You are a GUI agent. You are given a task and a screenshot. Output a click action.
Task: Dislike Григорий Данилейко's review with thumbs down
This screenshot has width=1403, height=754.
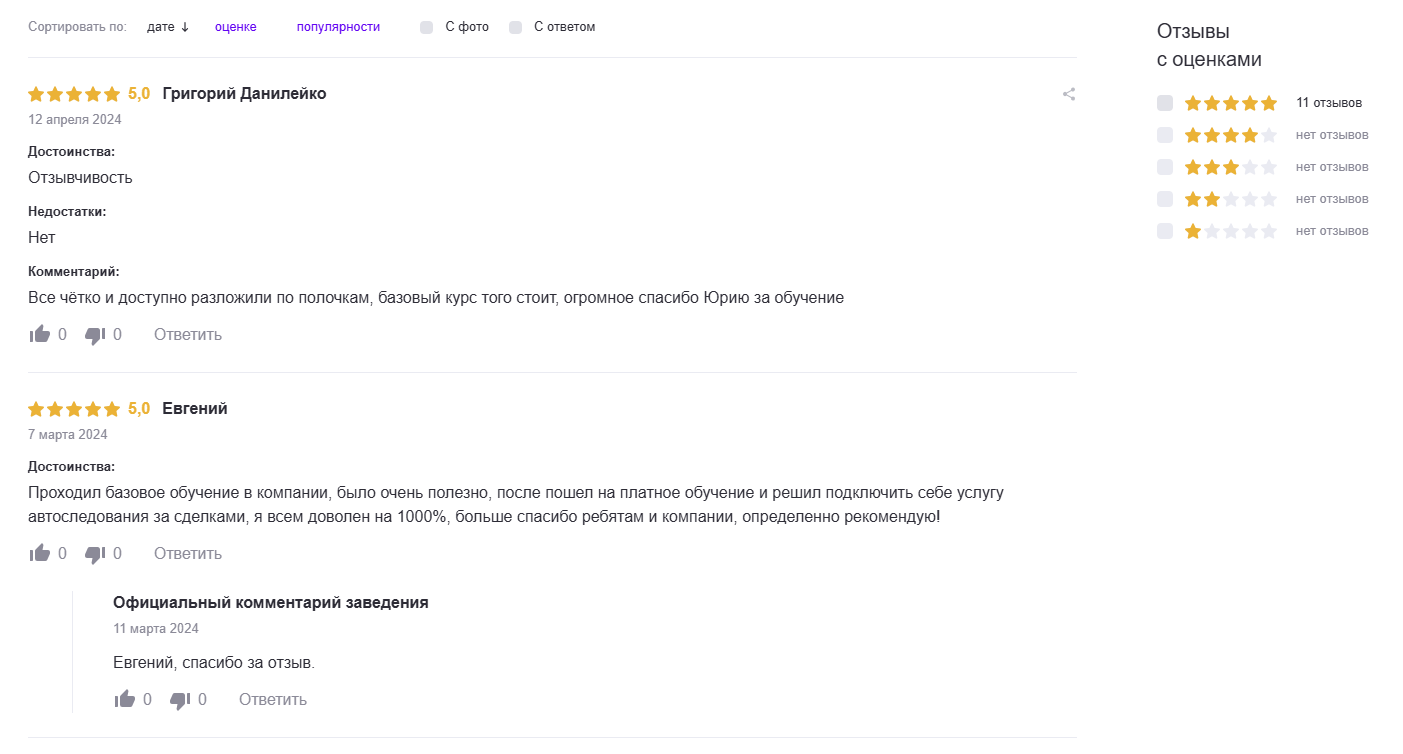[95, 335]
